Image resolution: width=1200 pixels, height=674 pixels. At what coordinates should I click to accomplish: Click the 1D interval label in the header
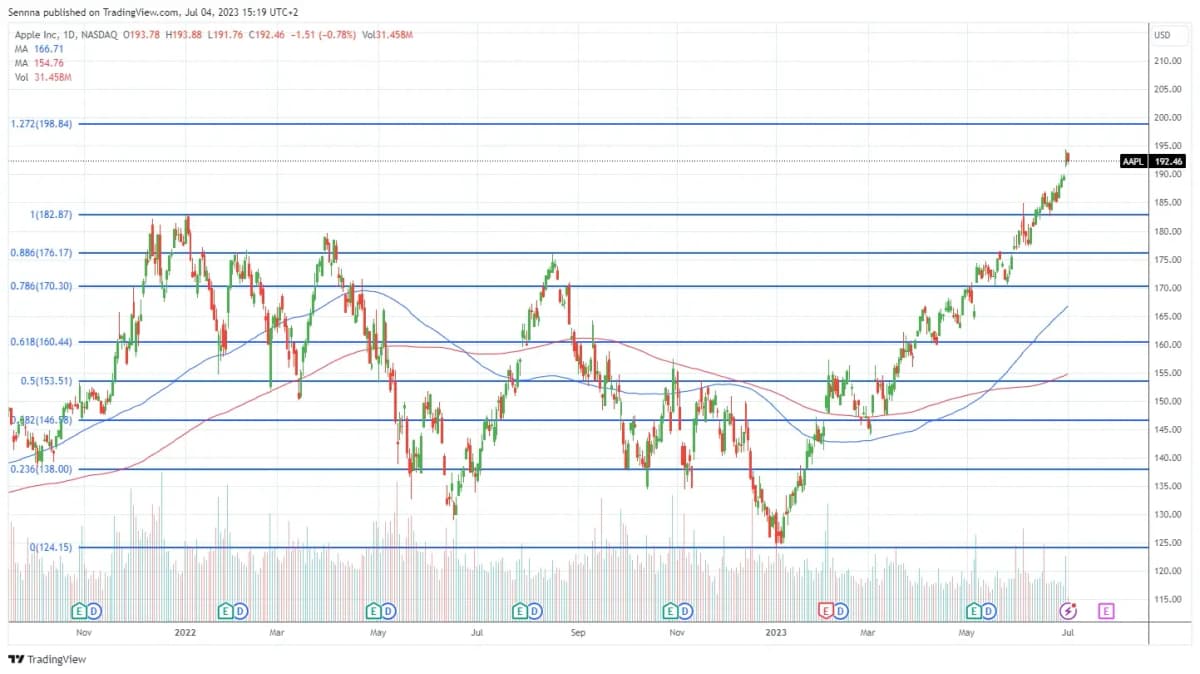point(67,35)
